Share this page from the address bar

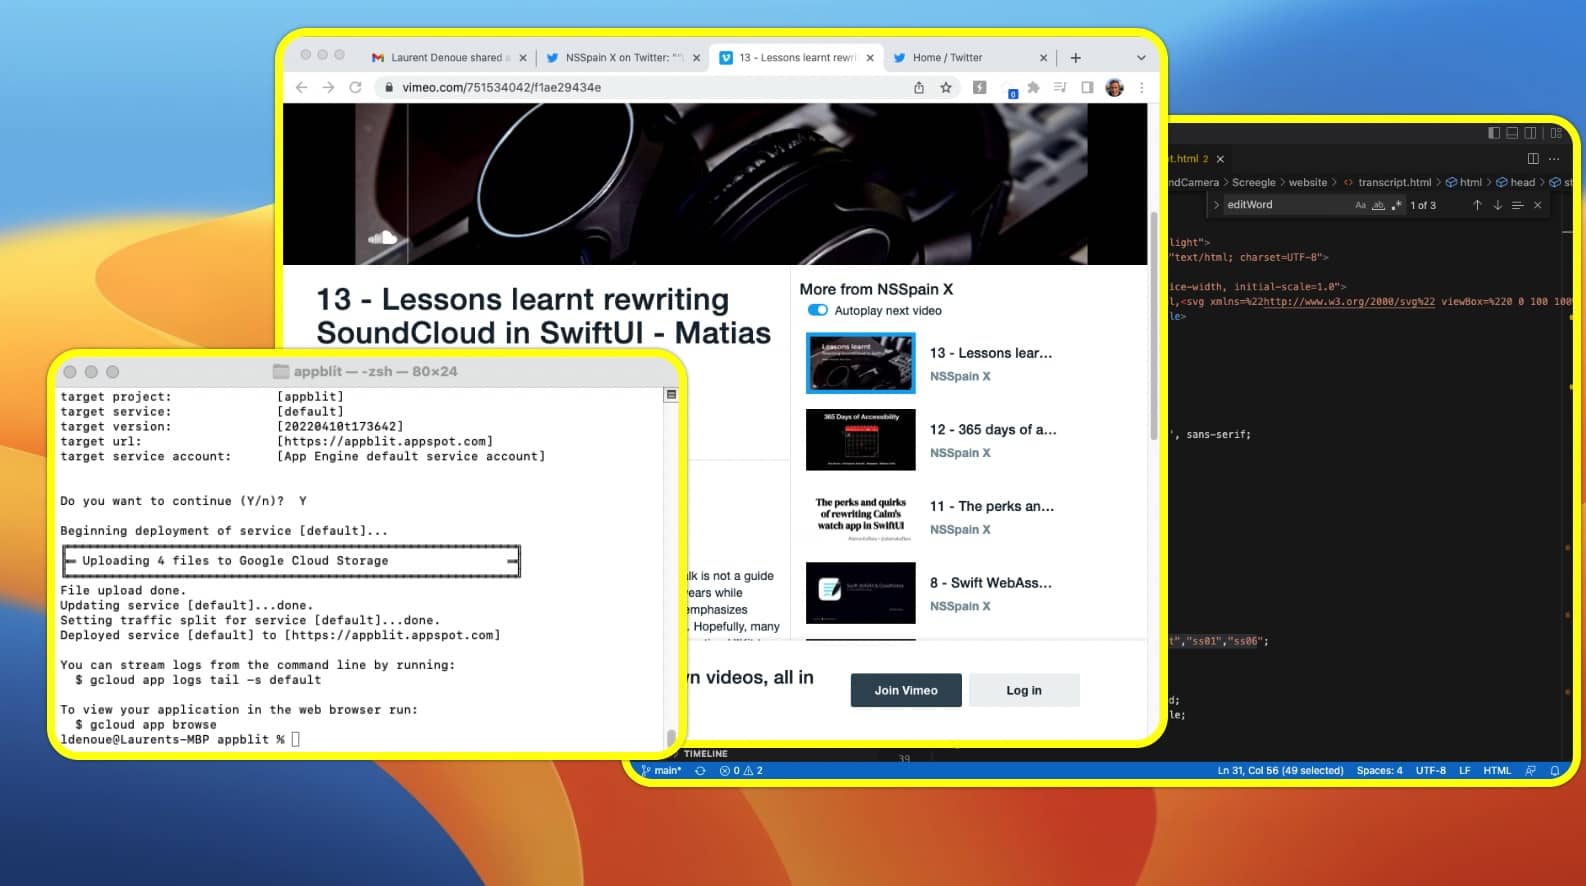tap(919, 87)
